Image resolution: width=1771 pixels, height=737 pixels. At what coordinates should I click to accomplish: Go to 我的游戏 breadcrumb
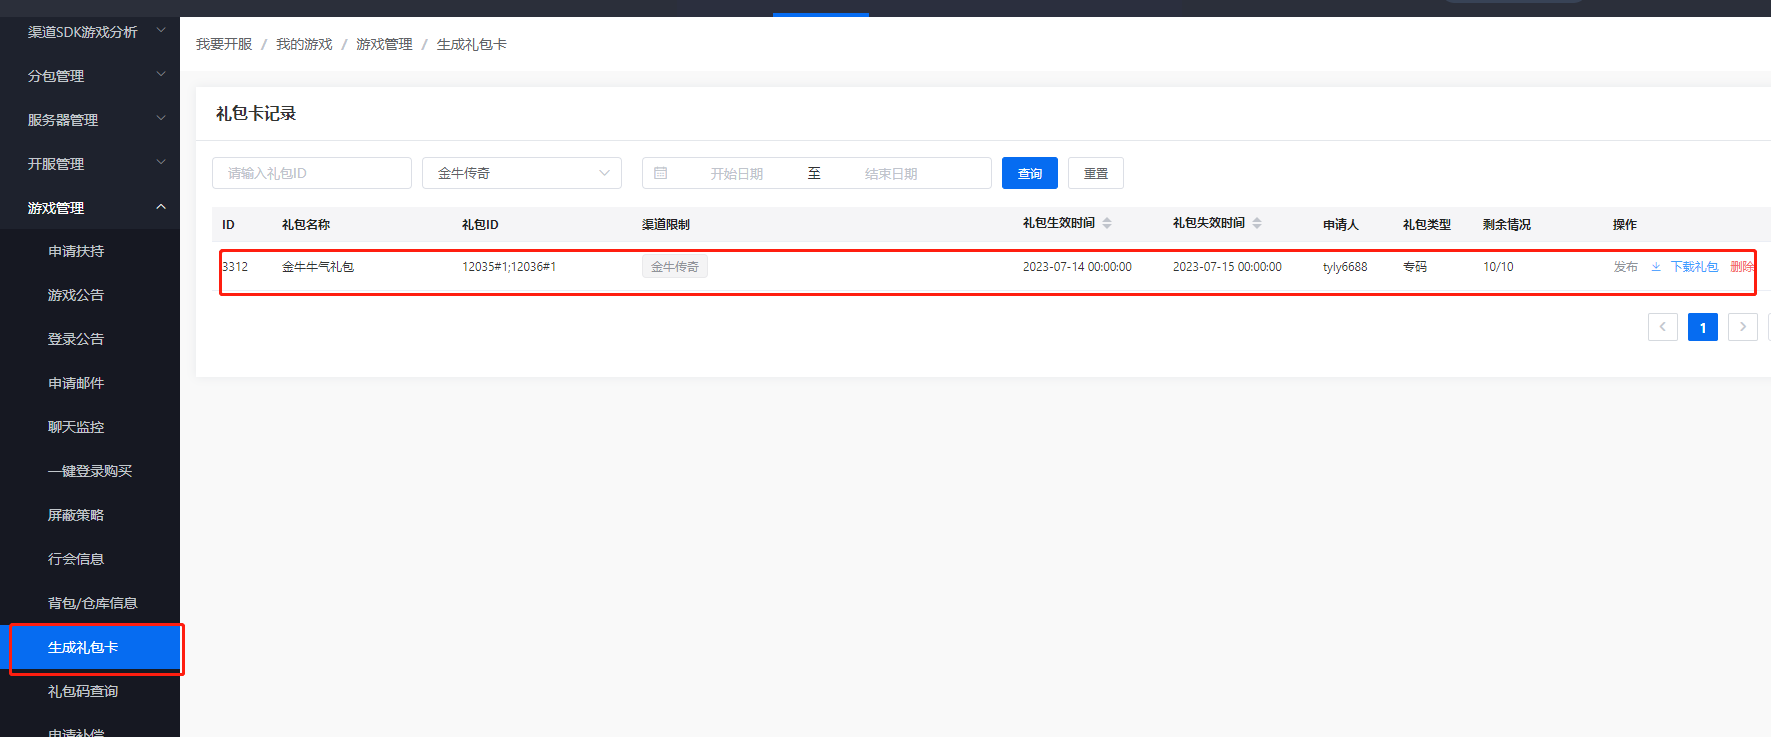point(304,44)
